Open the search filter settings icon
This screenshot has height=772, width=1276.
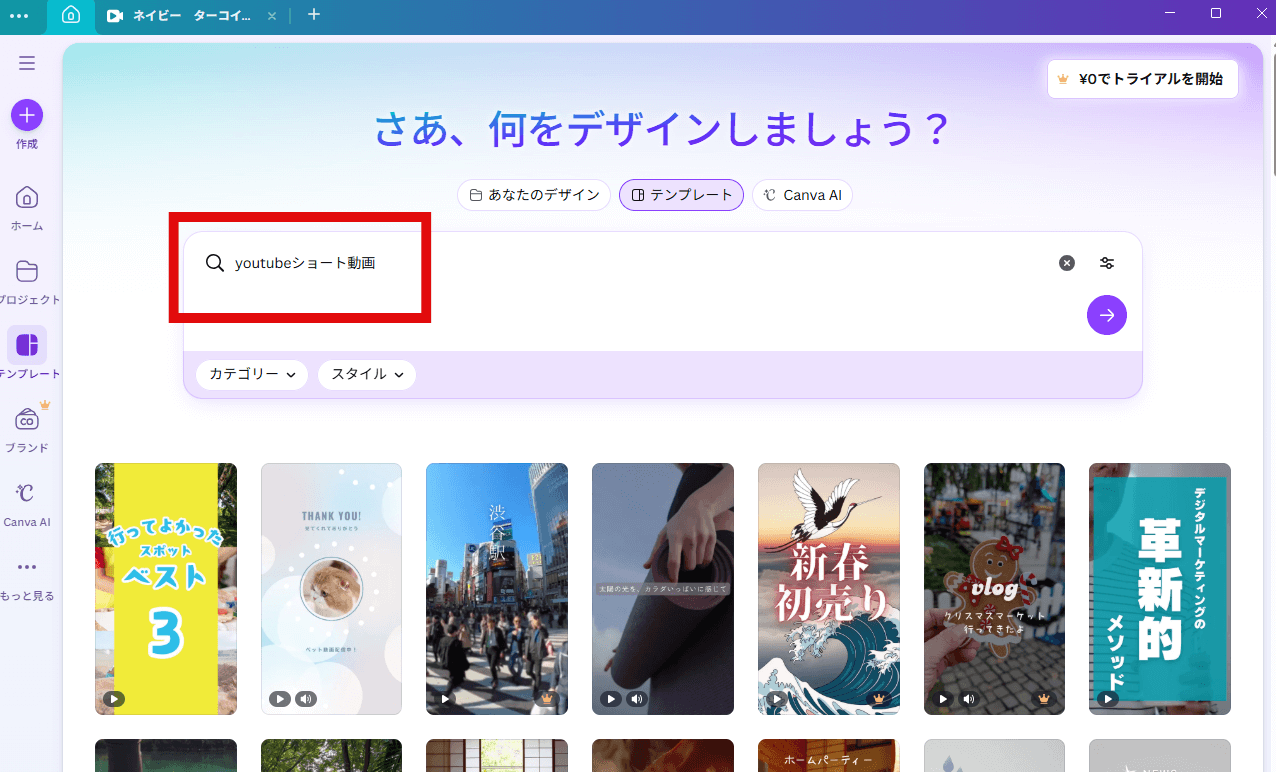[1106, 262]
